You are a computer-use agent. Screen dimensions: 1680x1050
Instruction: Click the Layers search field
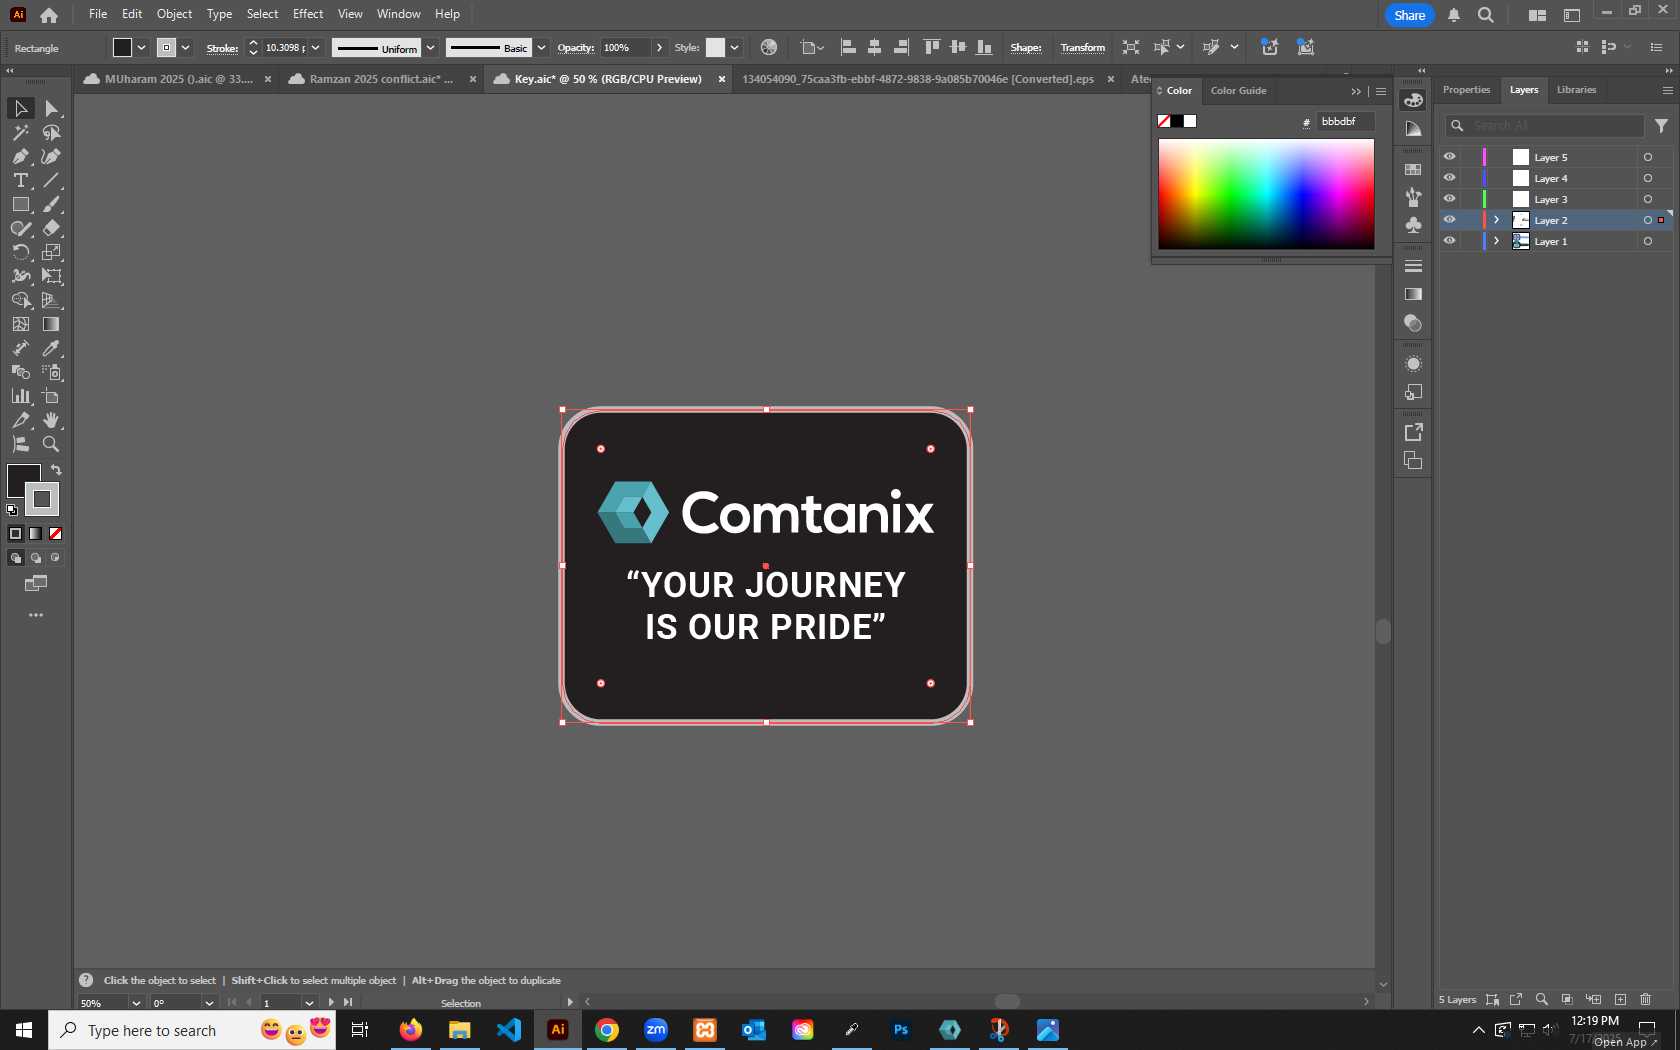(1545, 126)
